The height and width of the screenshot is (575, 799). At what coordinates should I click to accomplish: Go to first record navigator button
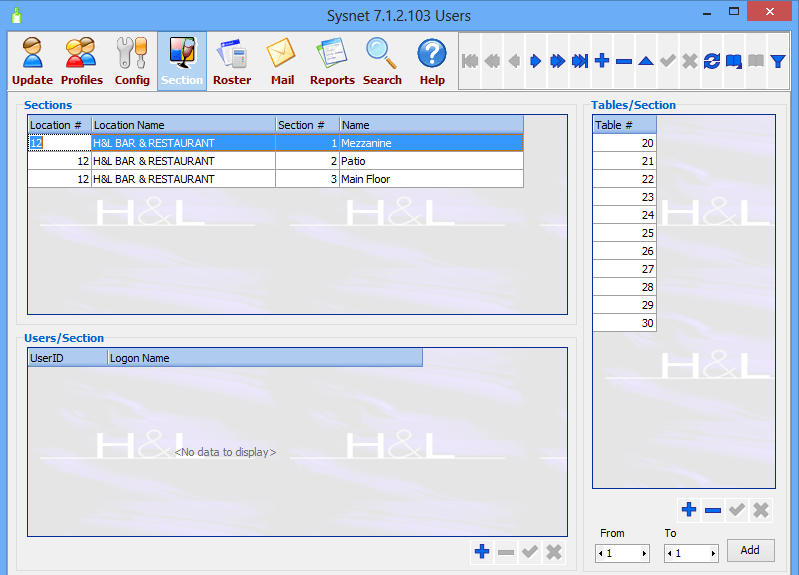(x=470, y=61)
